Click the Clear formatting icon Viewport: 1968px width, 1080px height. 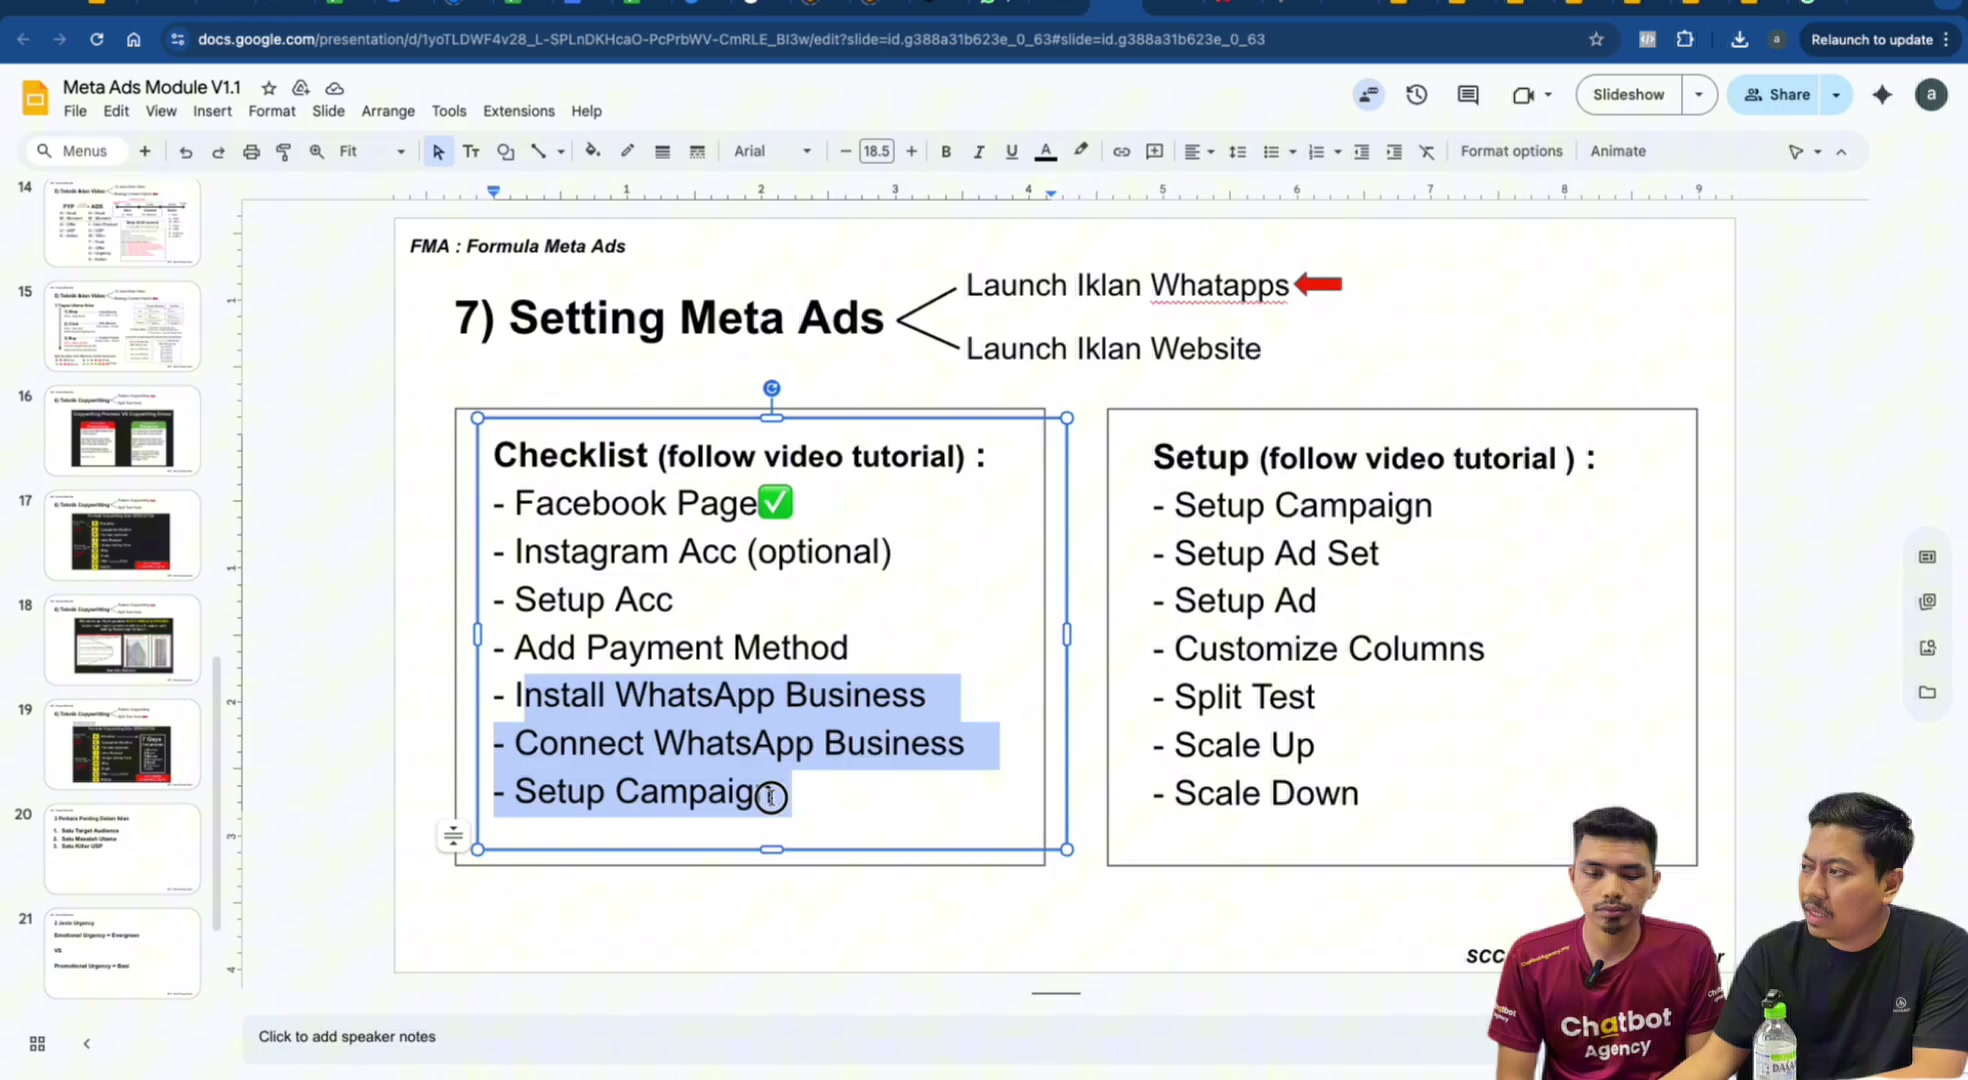(1427, 152)
